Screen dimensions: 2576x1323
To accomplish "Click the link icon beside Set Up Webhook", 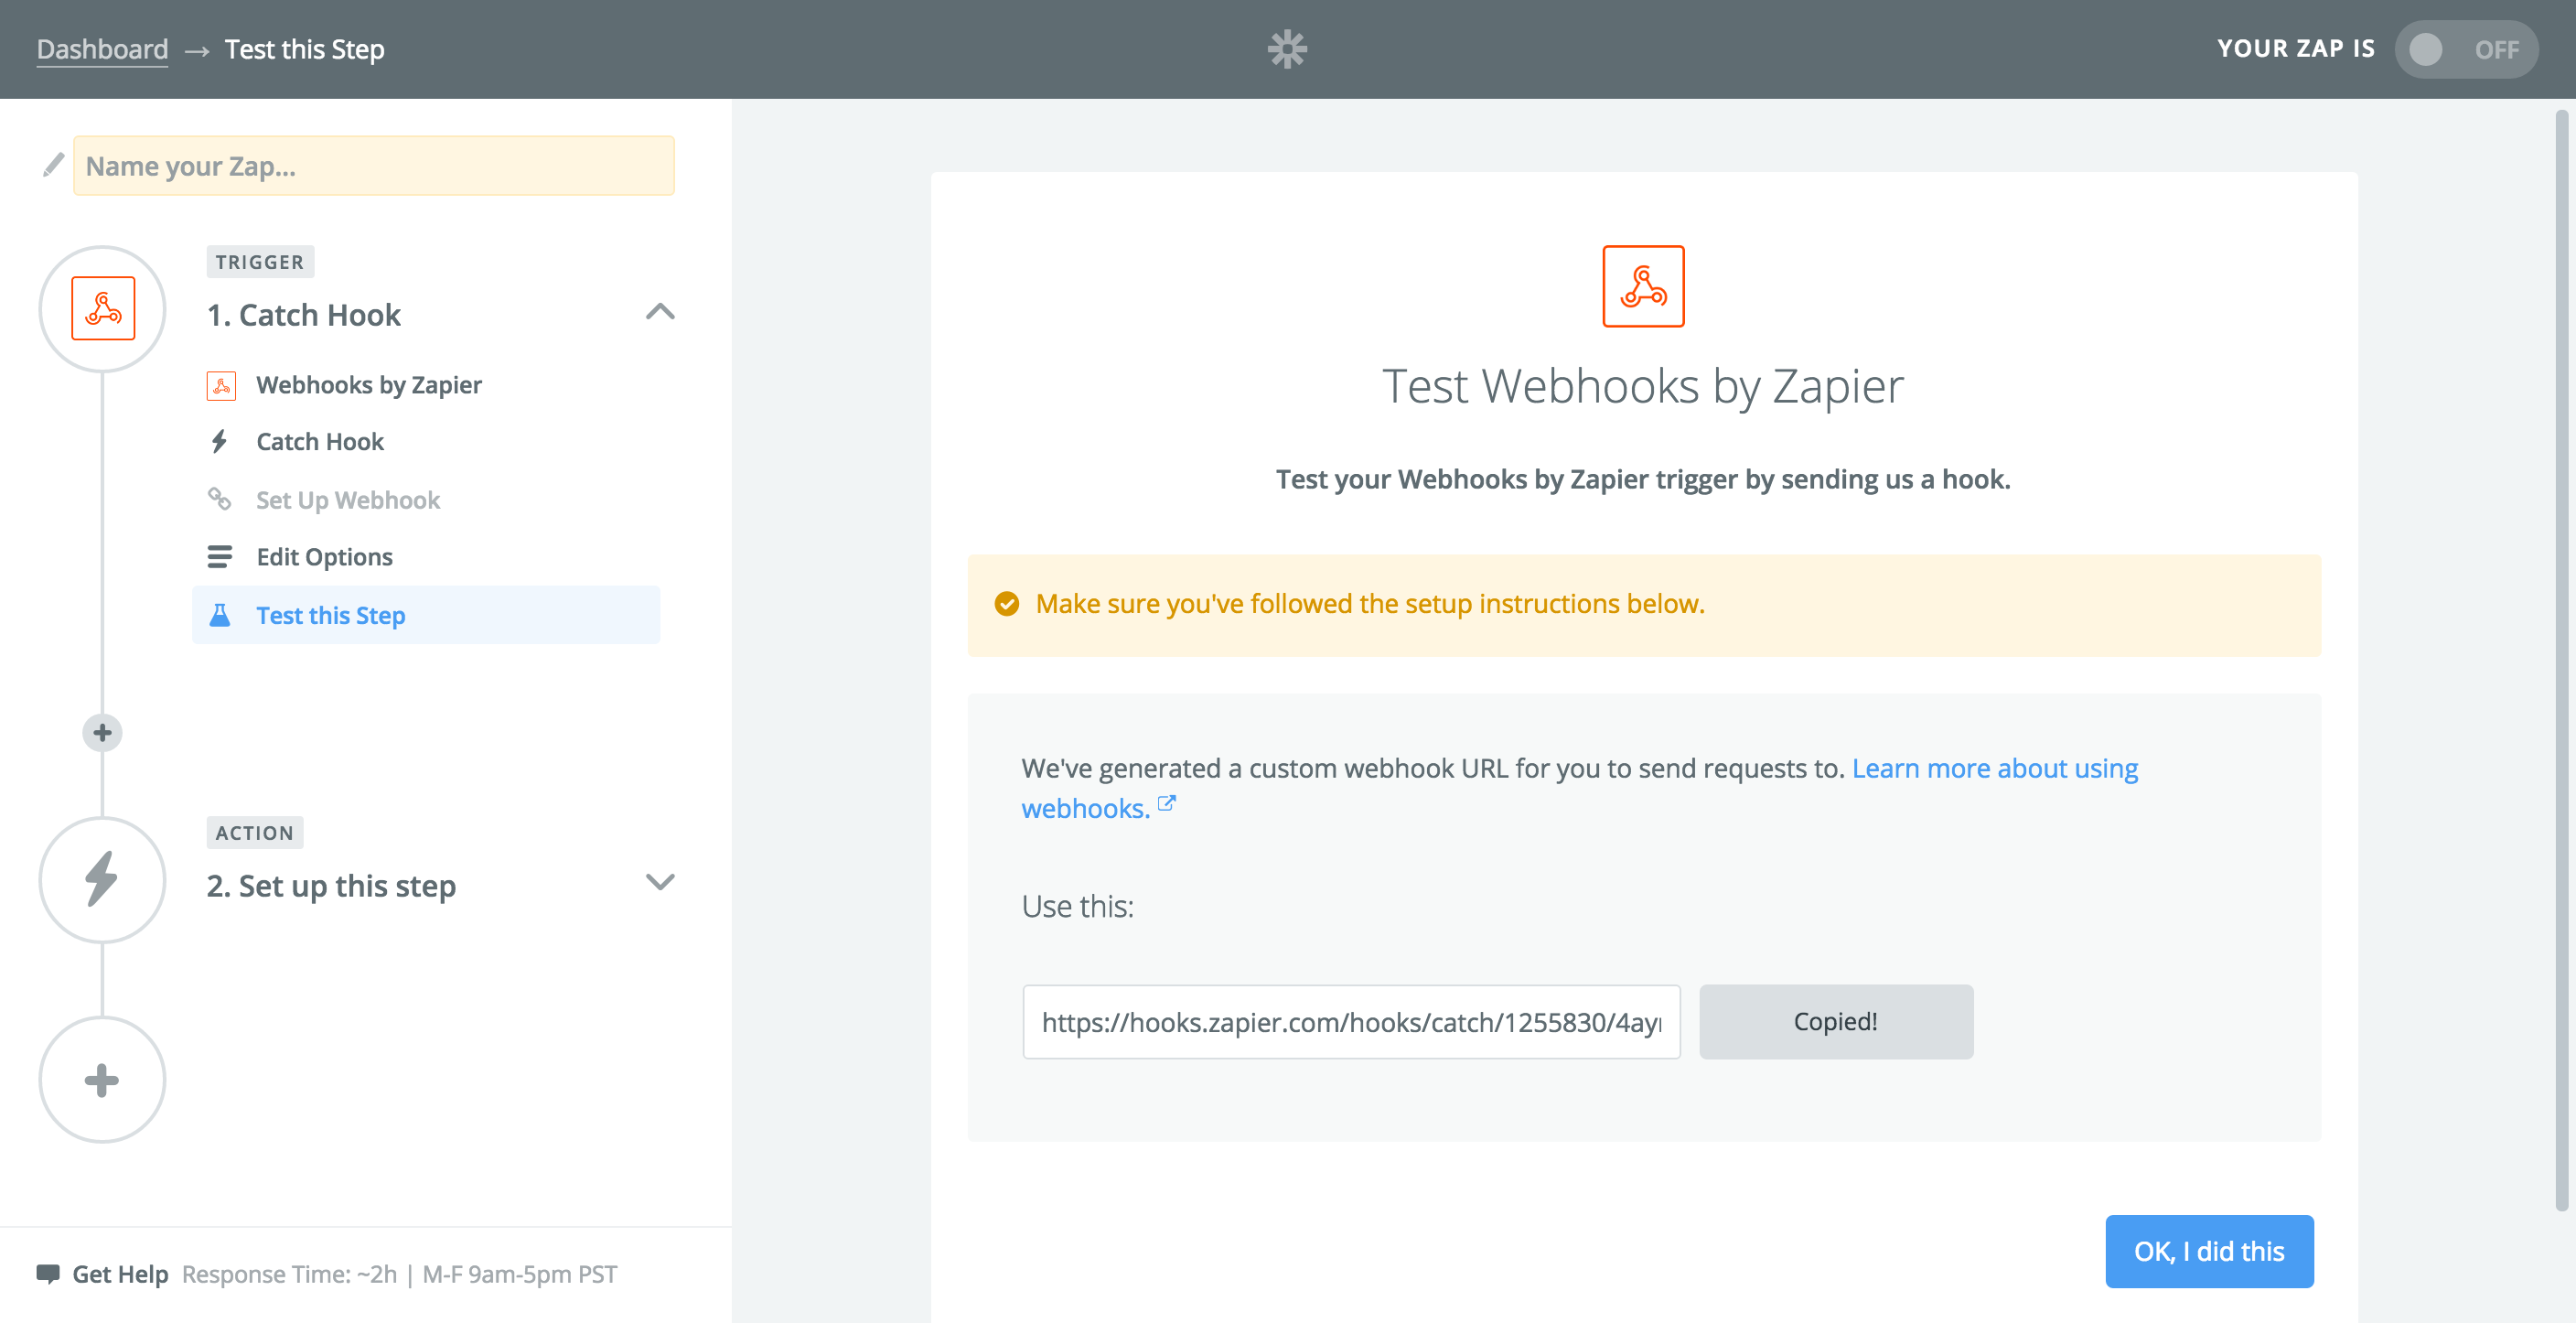I will coord(219,498).
